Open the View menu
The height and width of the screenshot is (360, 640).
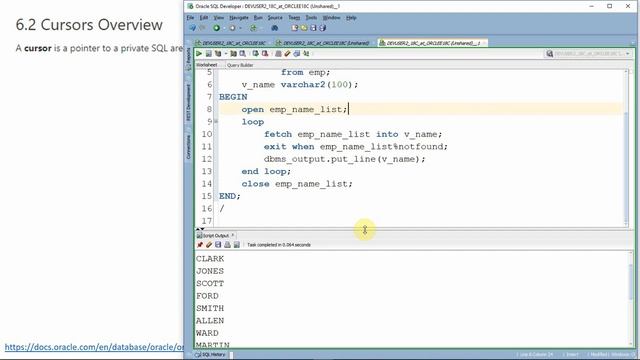pyautogui.click(x=219, y=18)
